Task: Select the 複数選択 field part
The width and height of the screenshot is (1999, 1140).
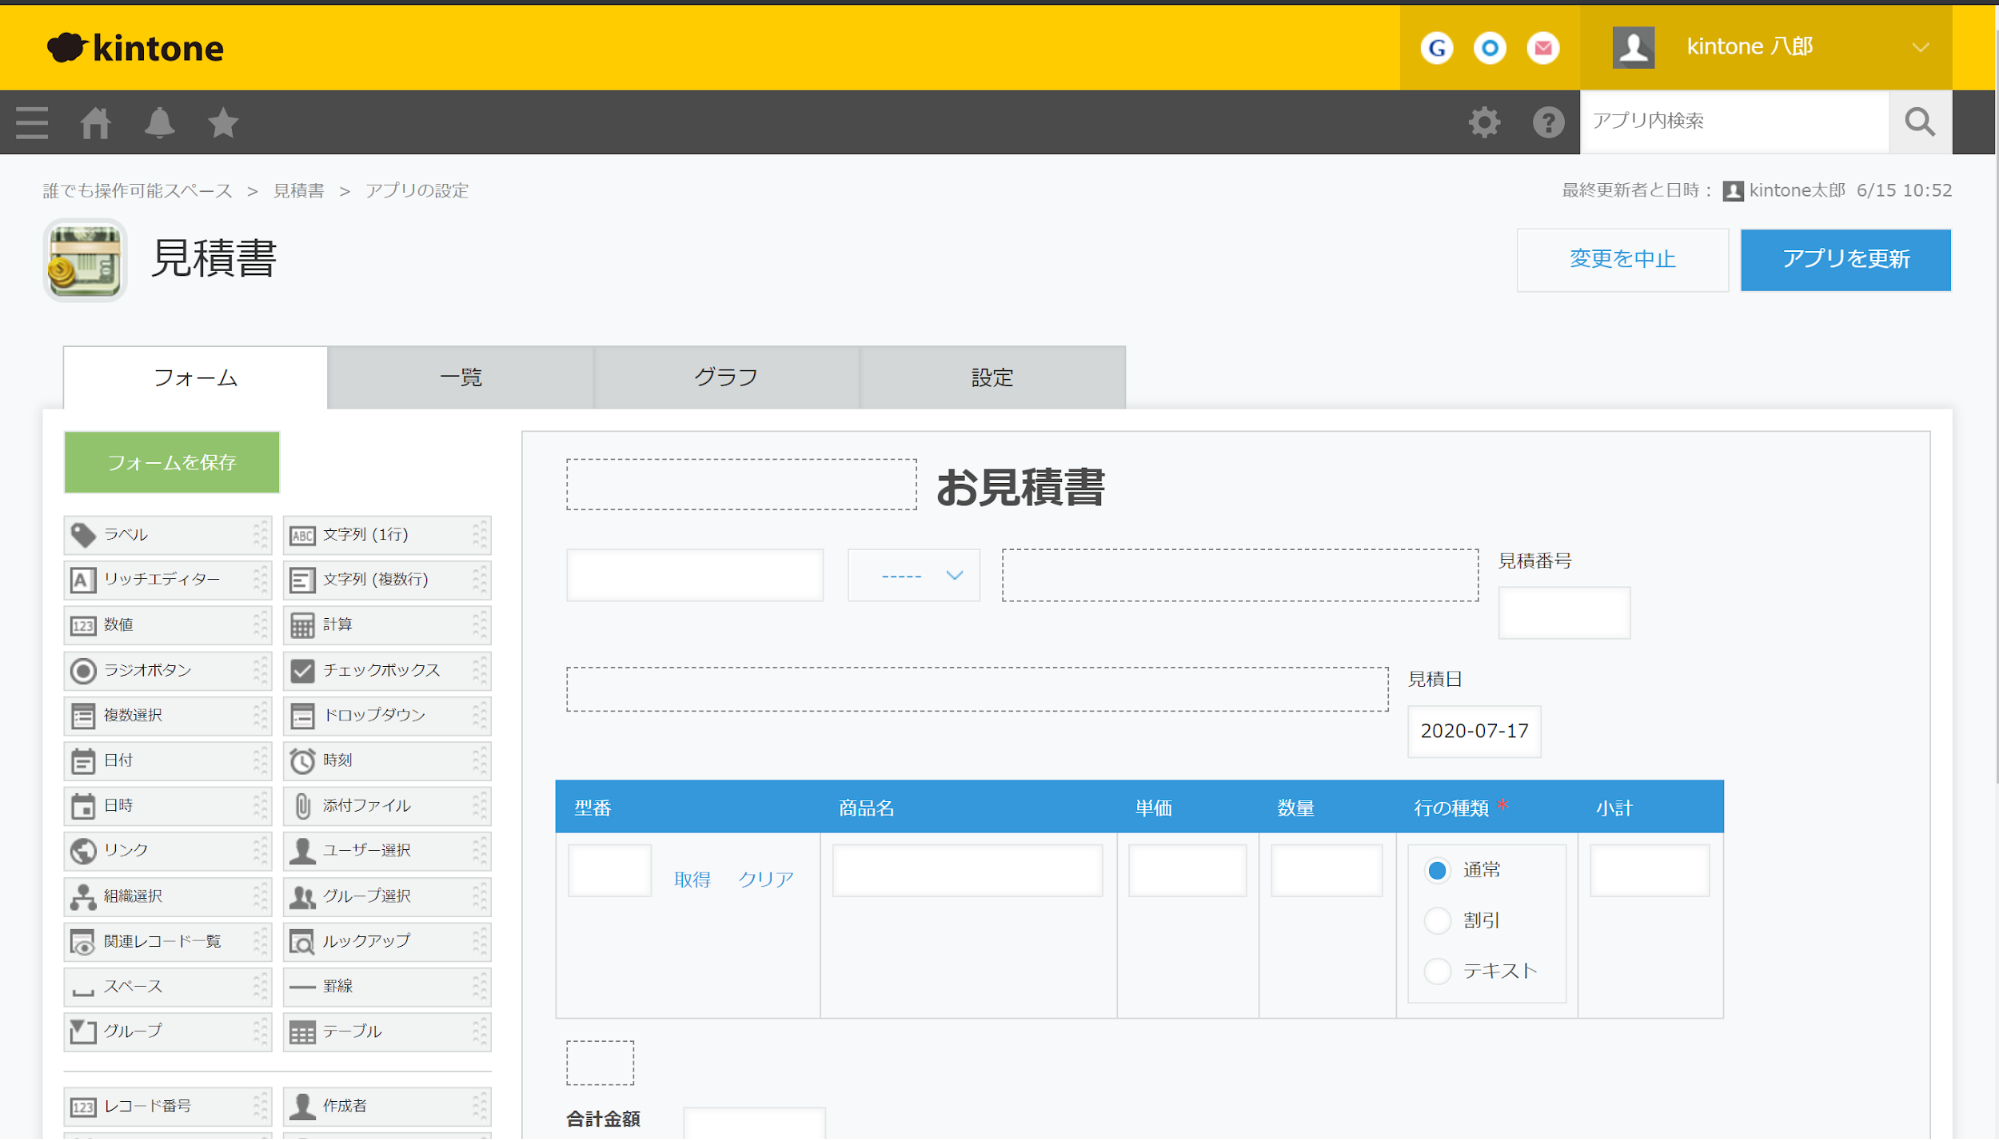Action: point(167,715)
